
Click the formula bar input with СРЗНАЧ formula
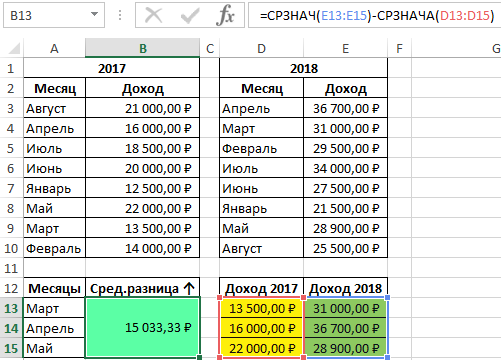tap(375, 15)
